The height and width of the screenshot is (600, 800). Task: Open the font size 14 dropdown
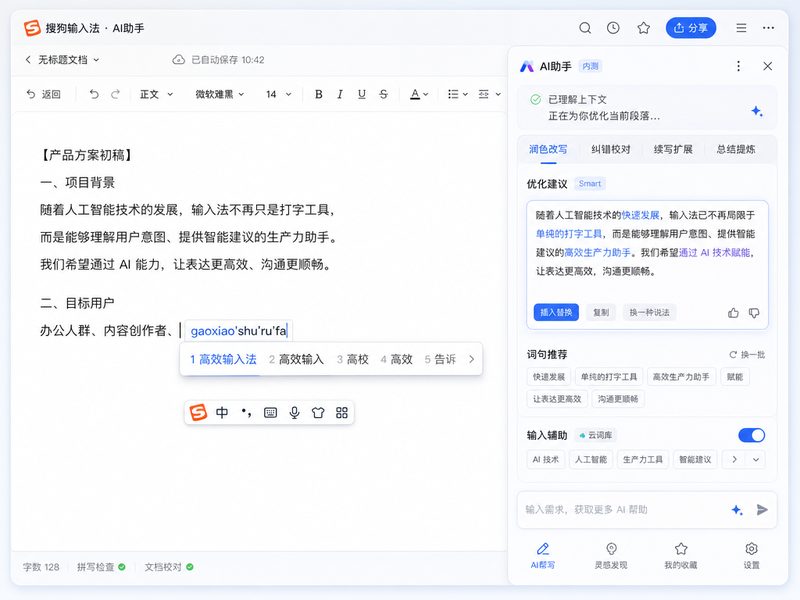(279, 94)
